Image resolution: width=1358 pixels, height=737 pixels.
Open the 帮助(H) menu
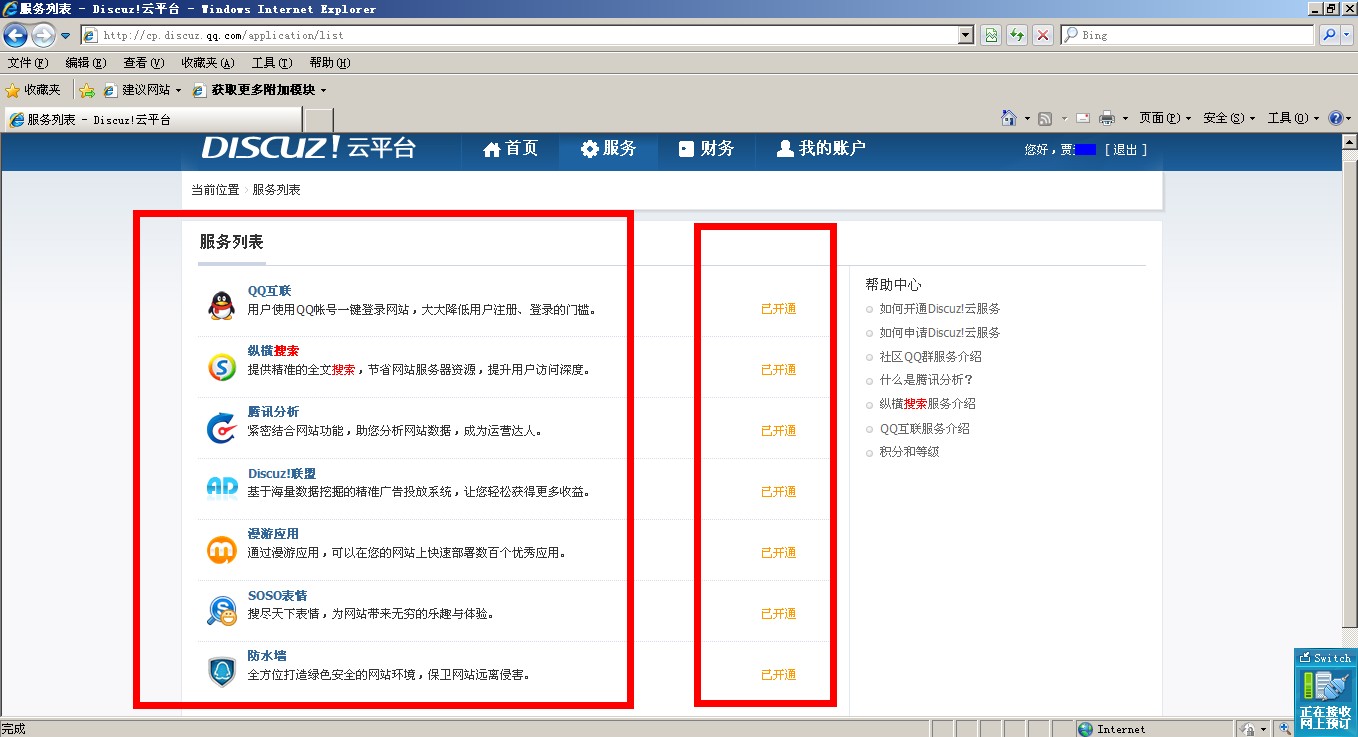pyautogui.click(x=330, y=63)
